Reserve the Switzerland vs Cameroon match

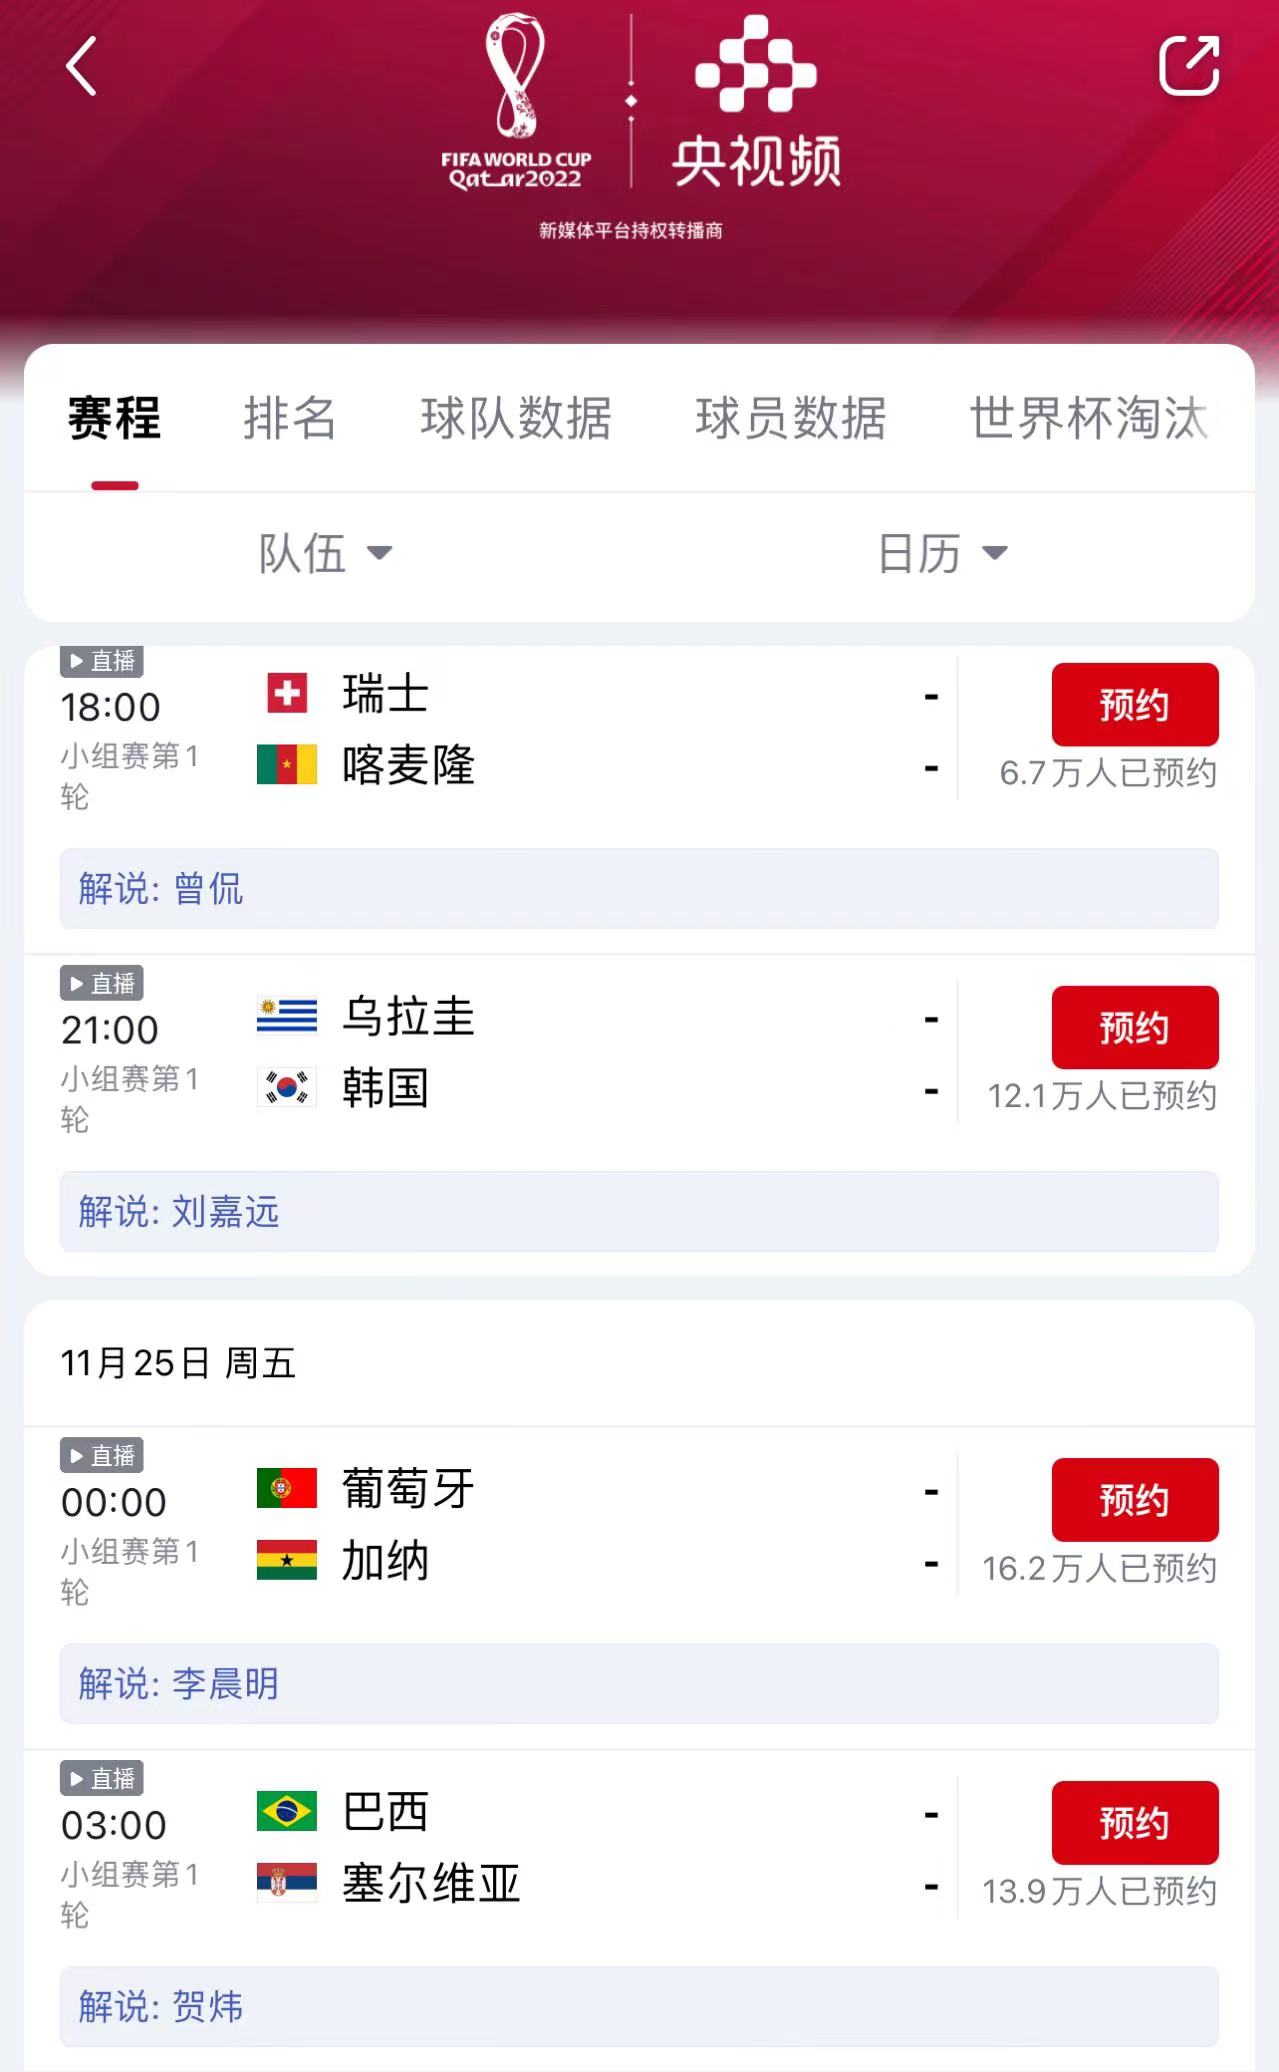[x=1134, y=705]
